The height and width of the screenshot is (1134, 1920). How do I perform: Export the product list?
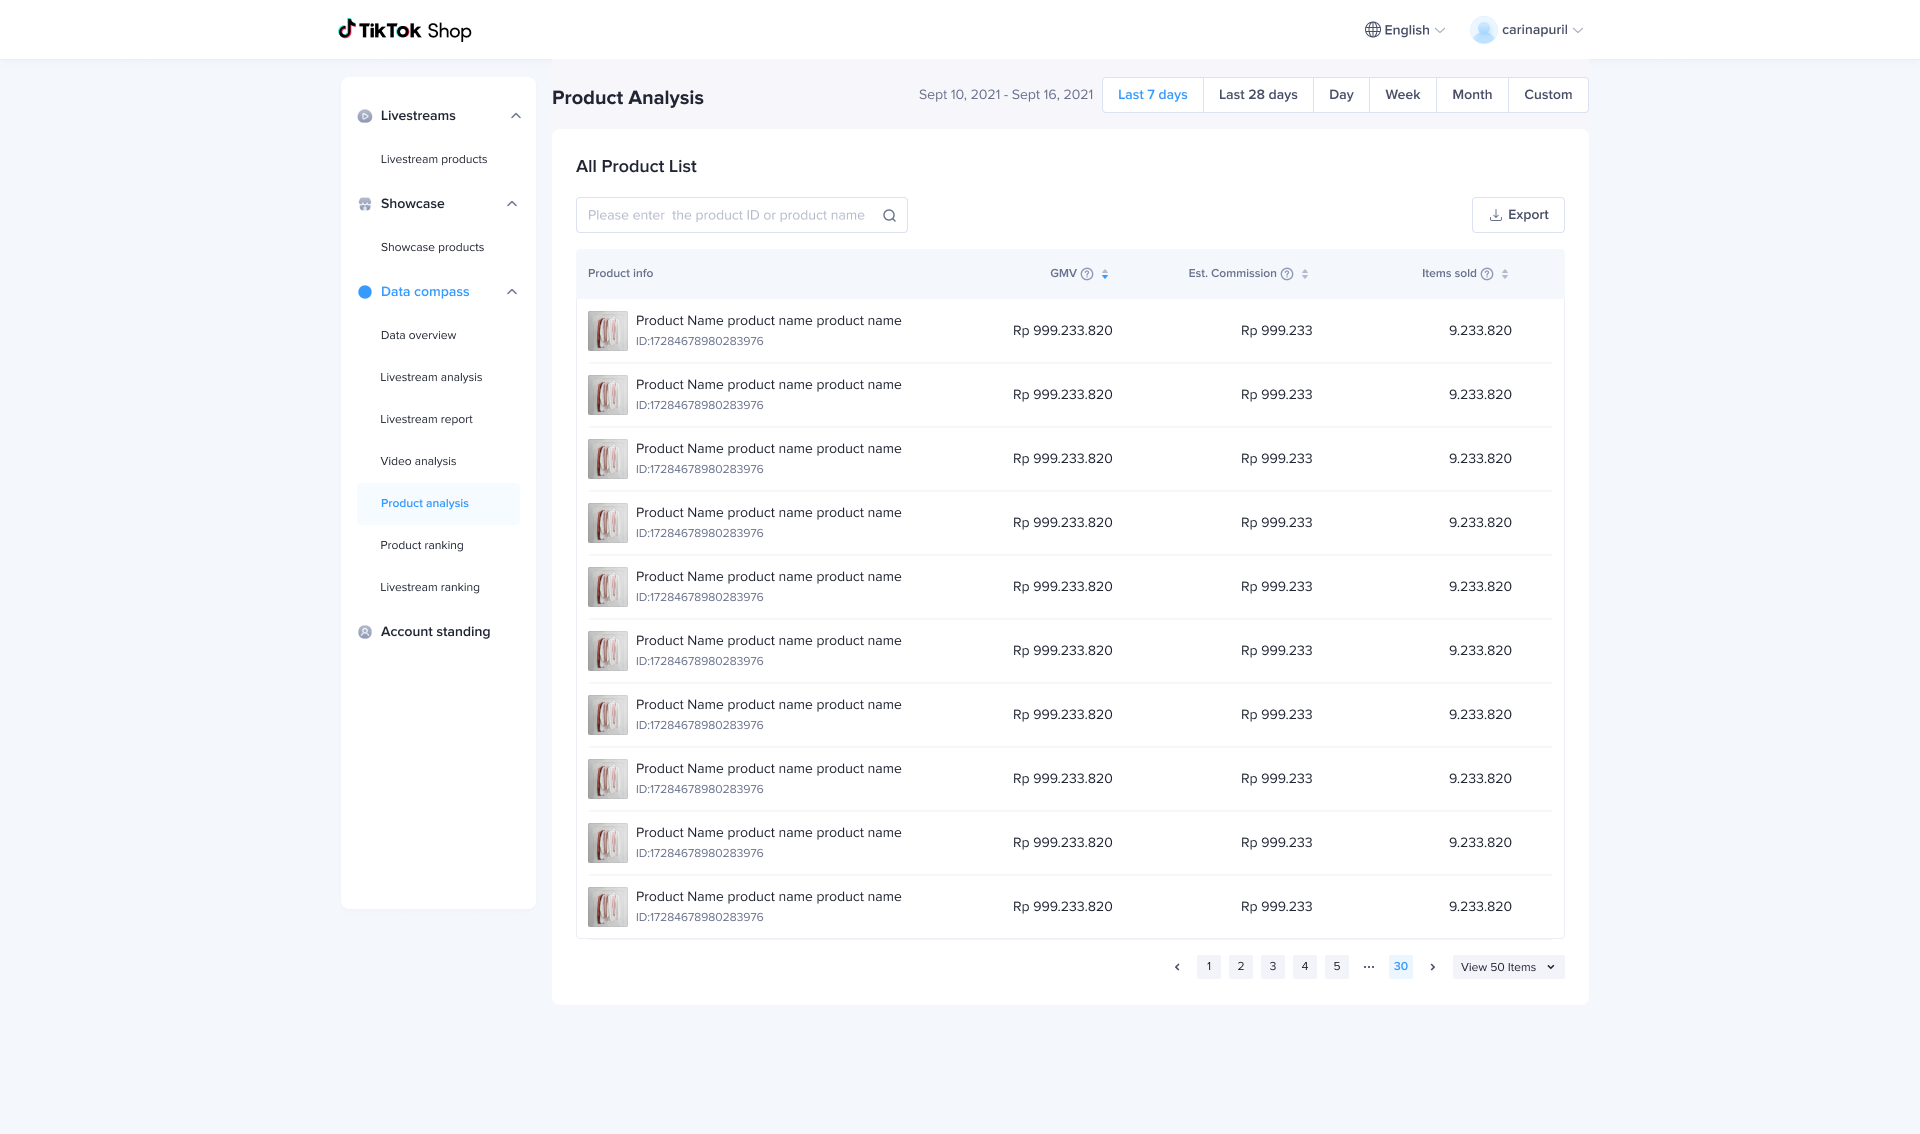point(1518,215)
